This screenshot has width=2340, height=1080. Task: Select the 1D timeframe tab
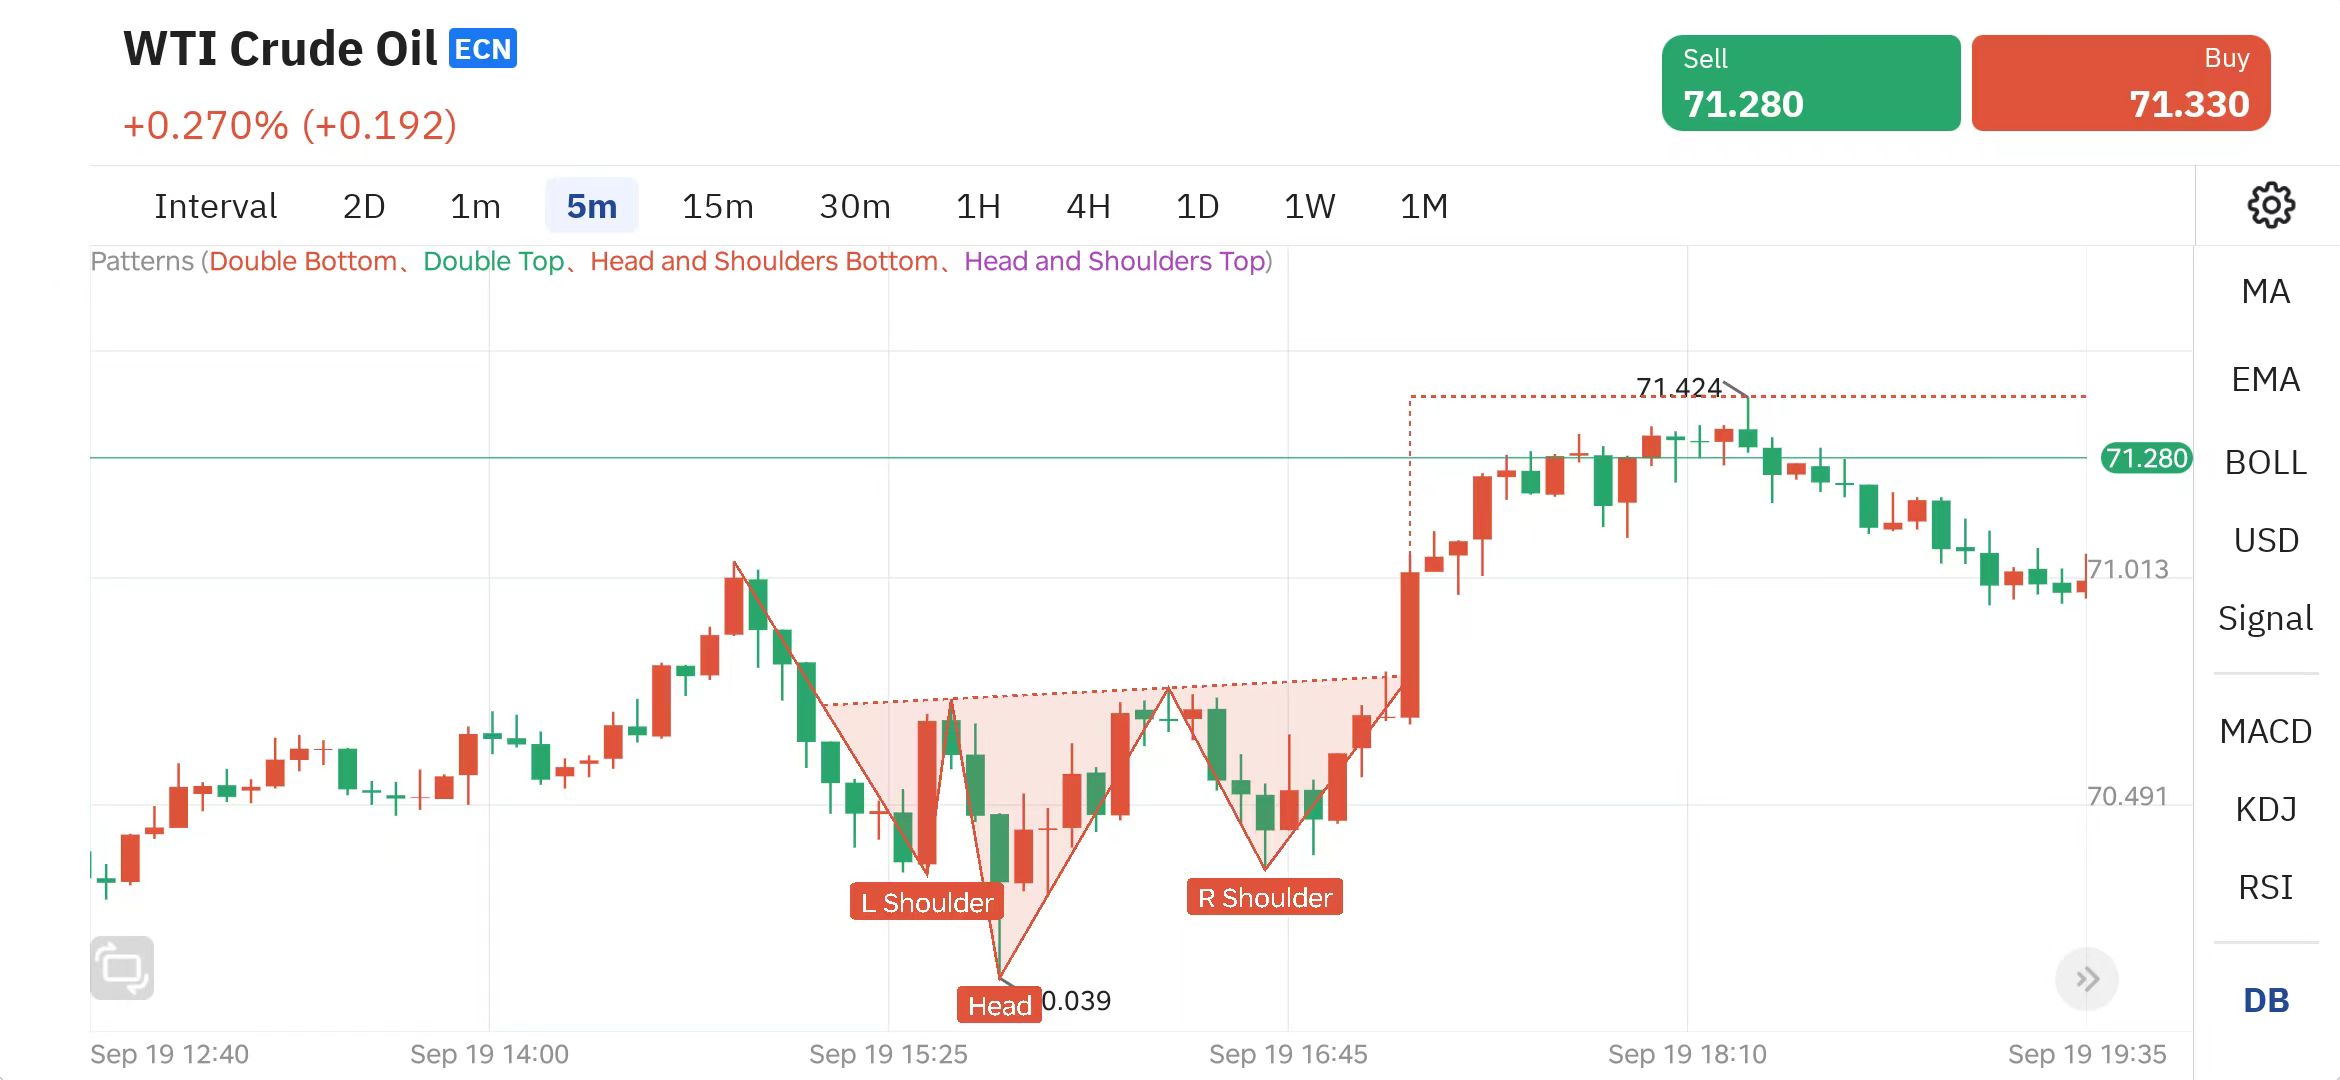click(1196, 207)
